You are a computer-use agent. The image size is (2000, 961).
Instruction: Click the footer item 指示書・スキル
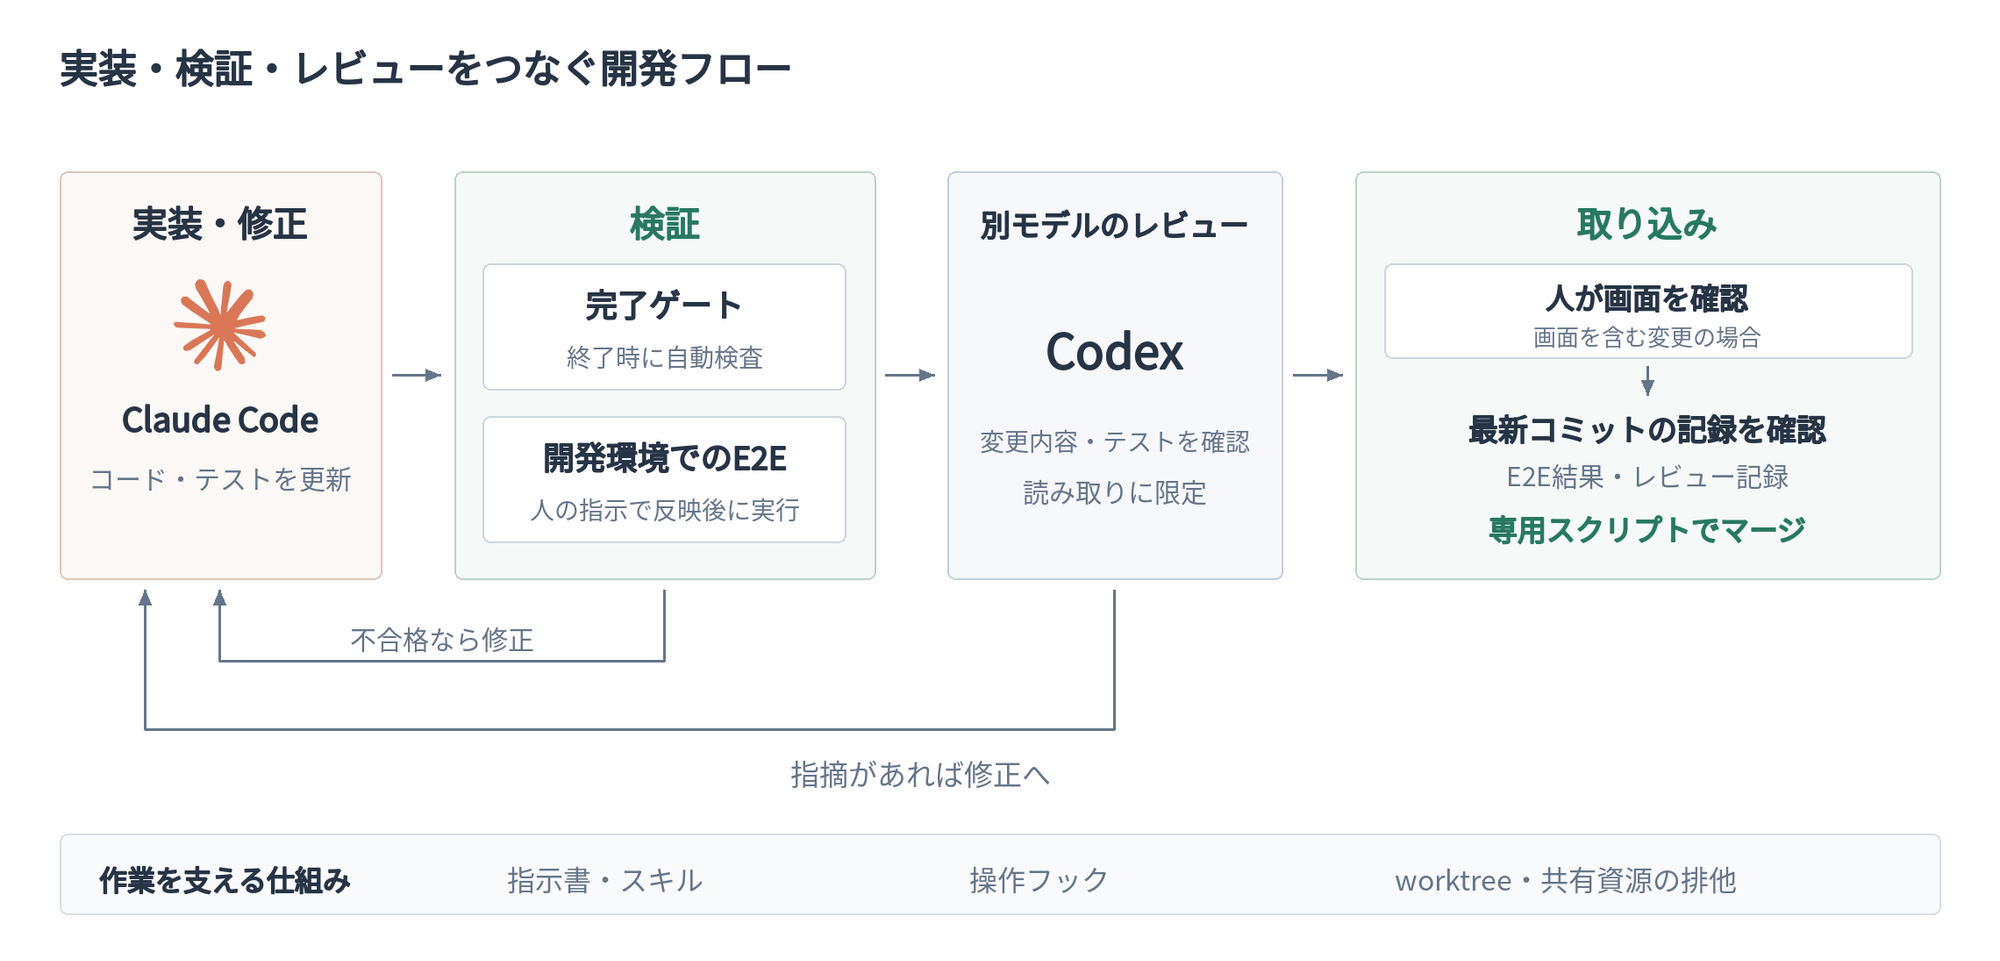pos(605,881)
